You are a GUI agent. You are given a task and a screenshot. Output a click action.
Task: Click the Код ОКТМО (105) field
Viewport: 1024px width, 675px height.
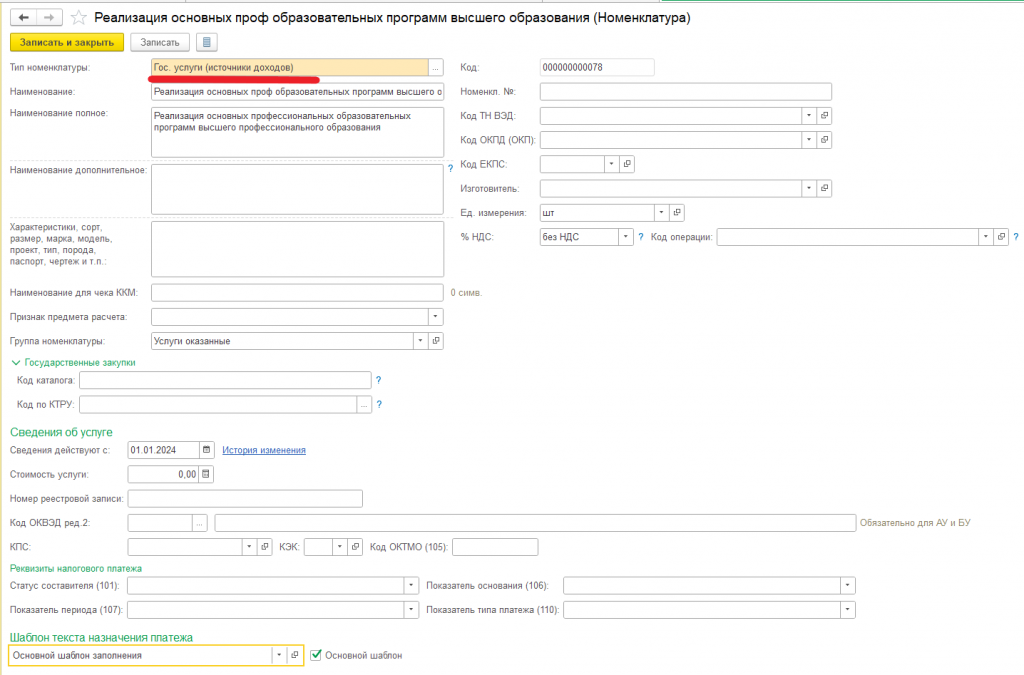[x=495, y=547]
